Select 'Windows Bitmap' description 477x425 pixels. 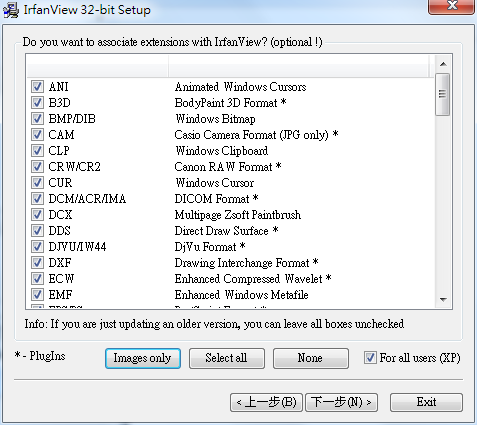click(x=215, y=119)
